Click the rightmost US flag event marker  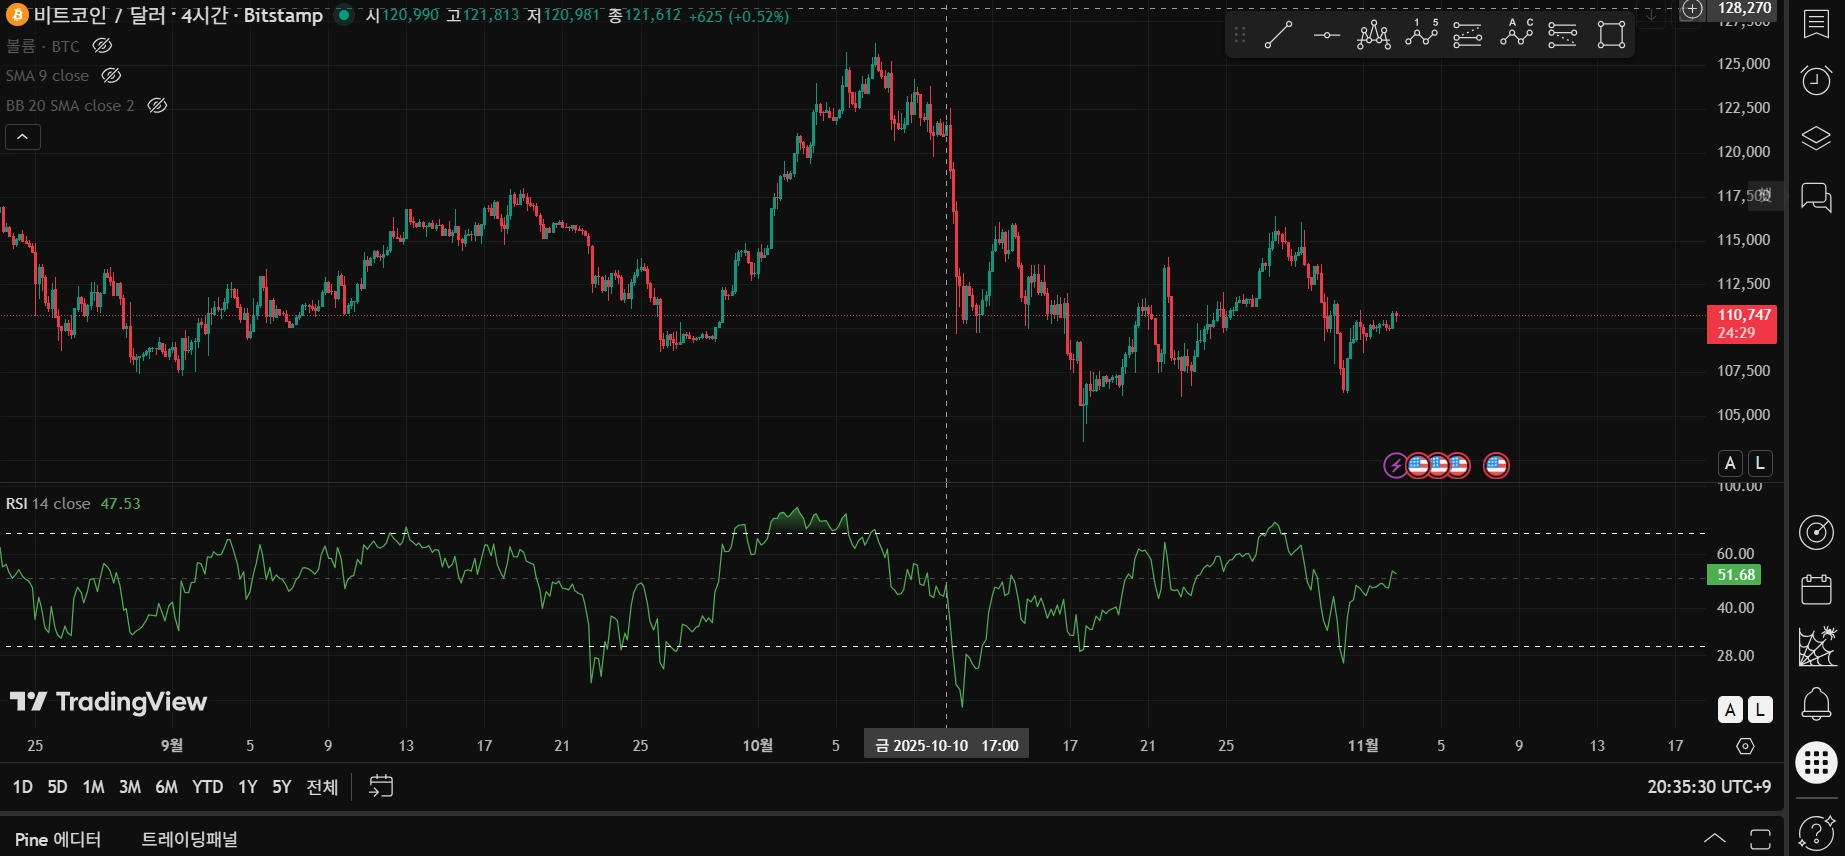1496,465
